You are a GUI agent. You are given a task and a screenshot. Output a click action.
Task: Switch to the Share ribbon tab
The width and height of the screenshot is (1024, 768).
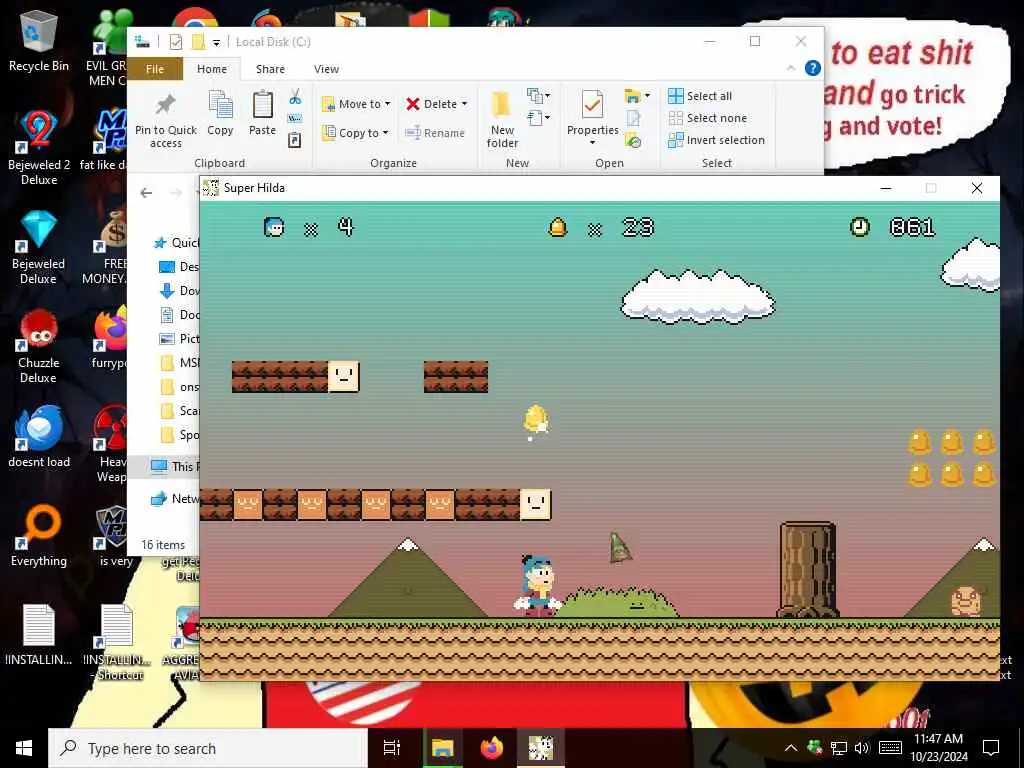pyautogui.click(x=270, y=69)
